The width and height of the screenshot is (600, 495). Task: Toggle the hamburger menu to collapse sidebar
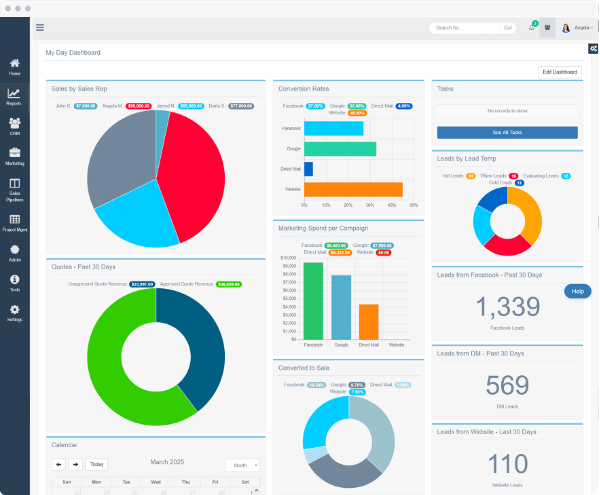coord(40,28)
